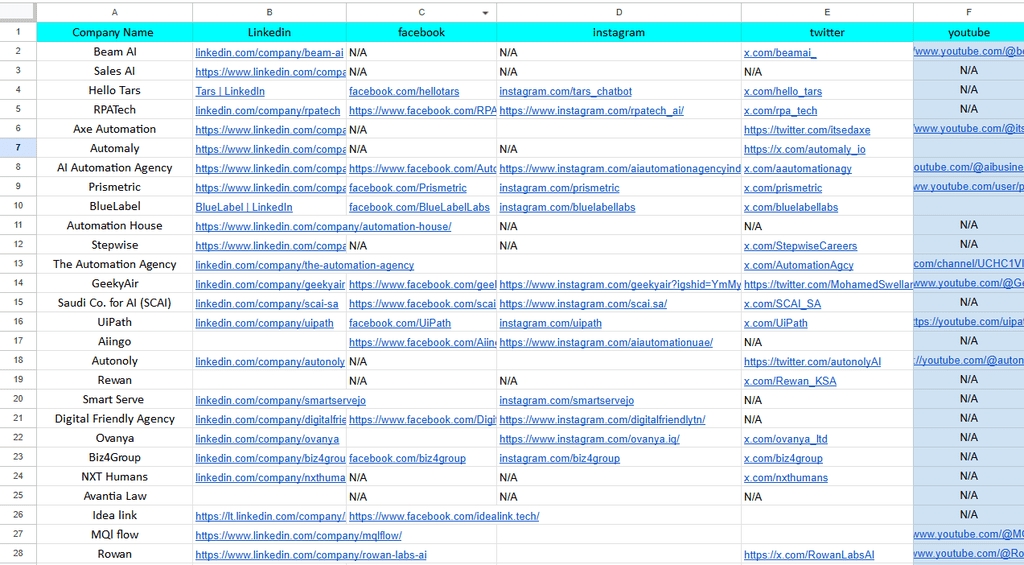Select the 'GeekyAir' company cell
The image size is (1024, 565).
point(114,283)
